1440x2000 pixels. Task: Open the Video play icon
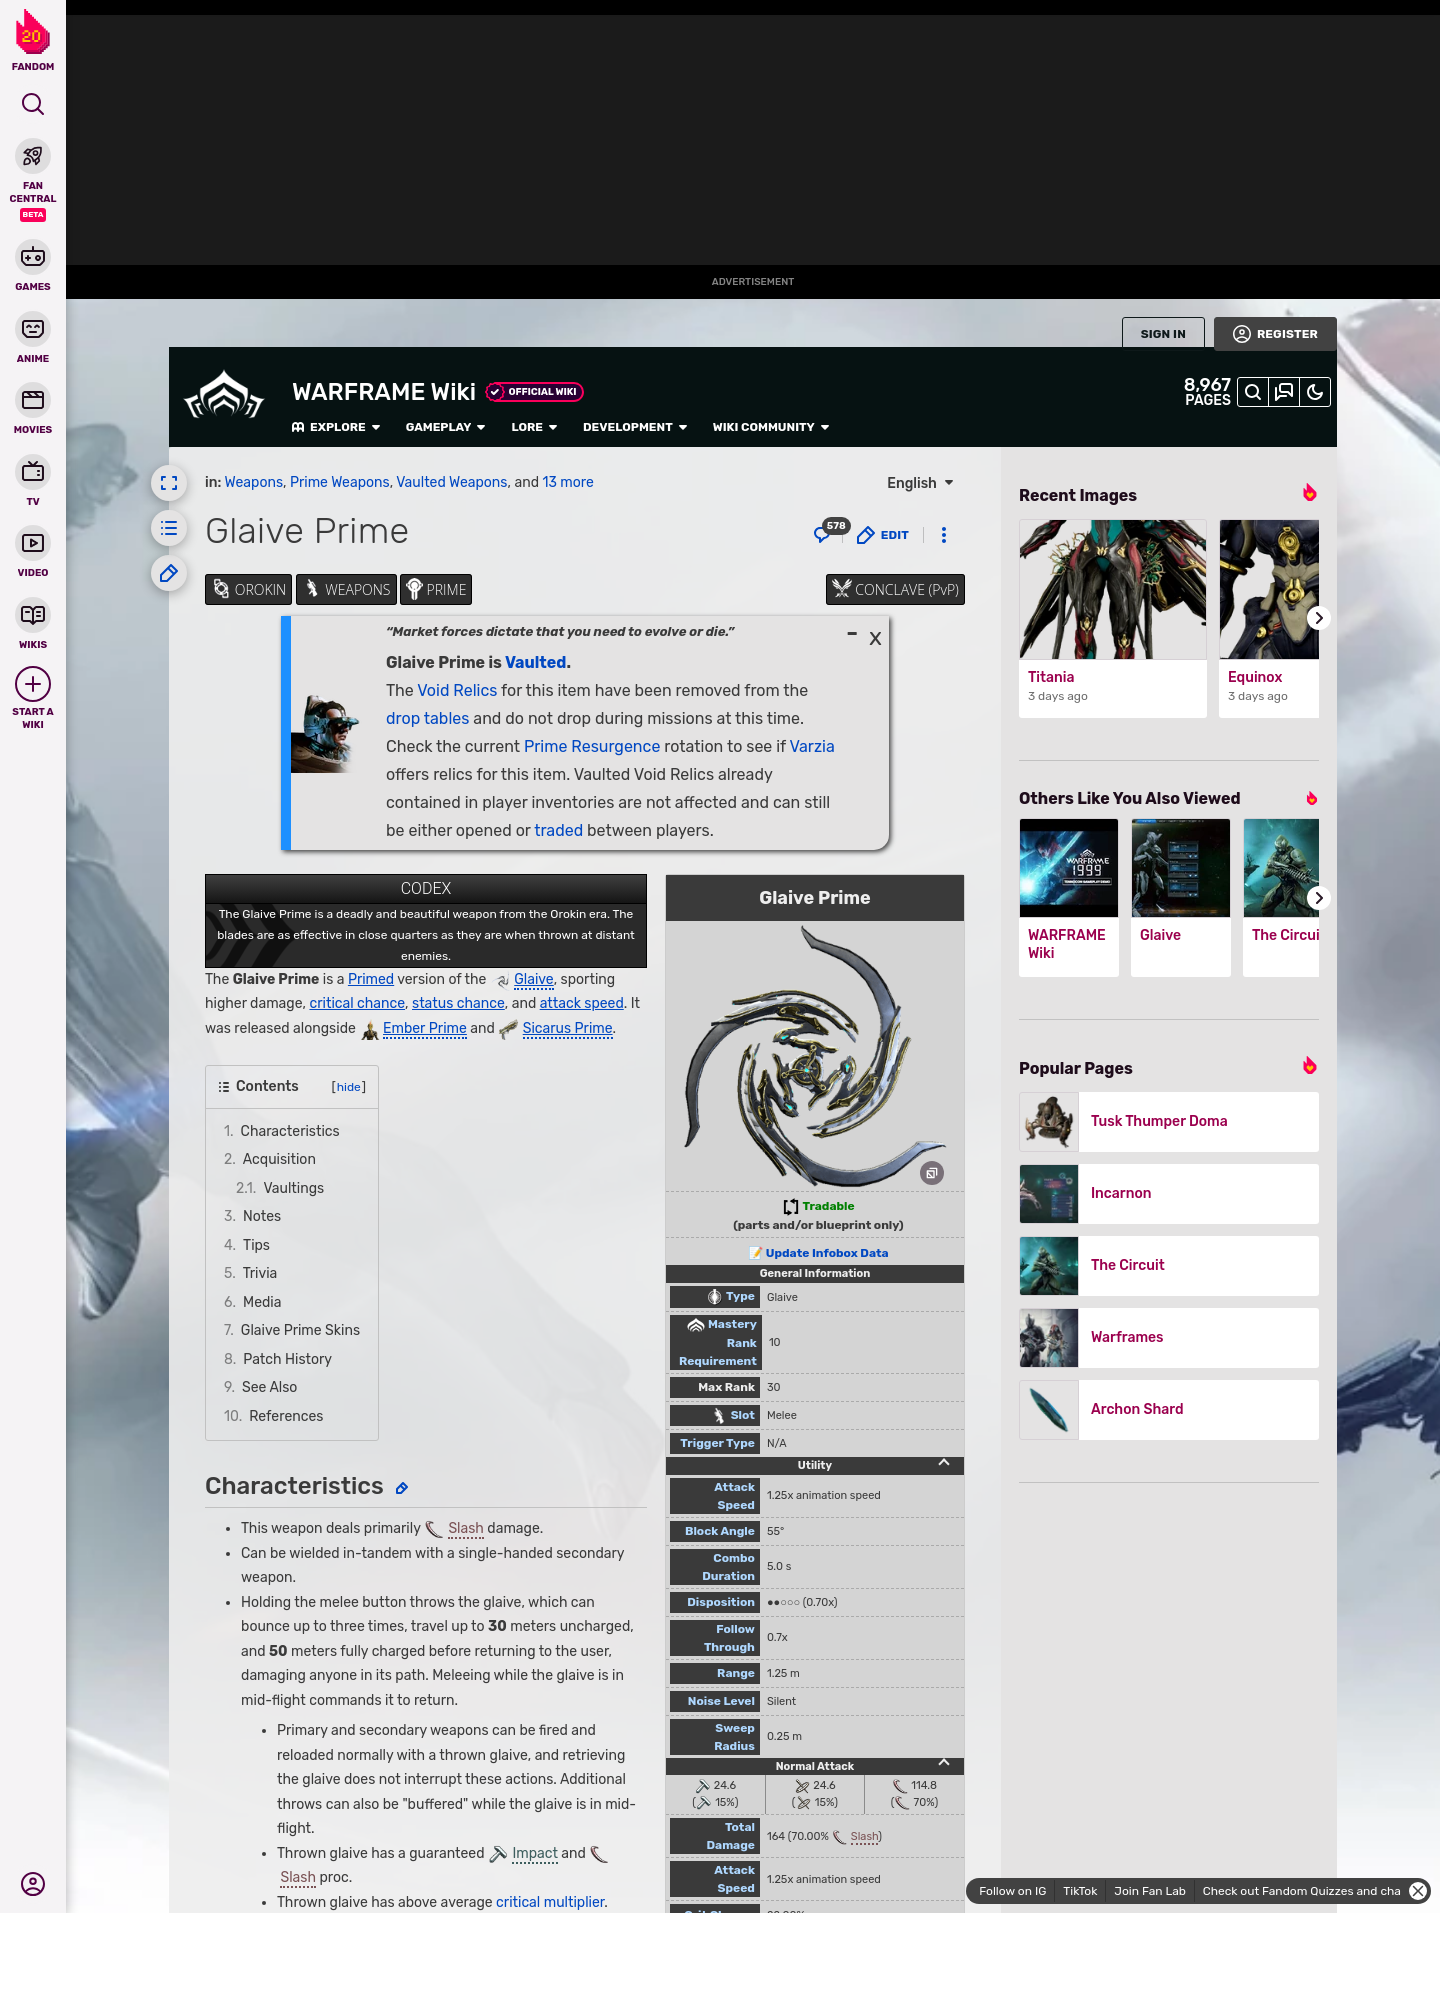tap(33, 543)
